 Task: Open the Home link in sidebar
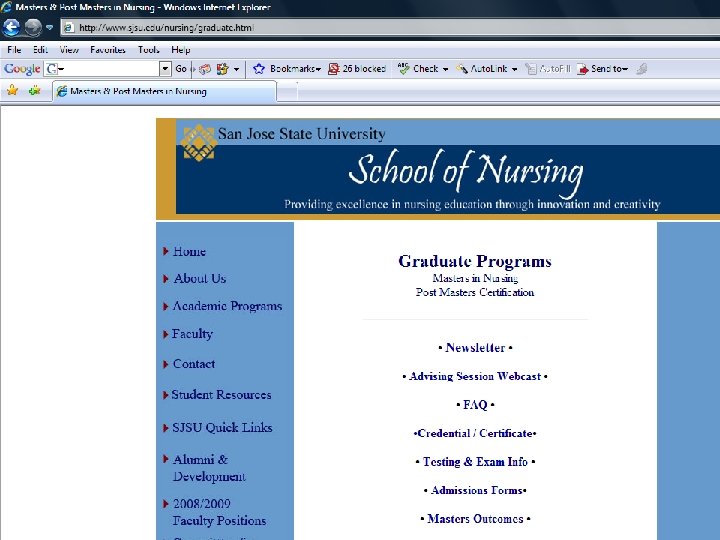(x=189, y=252)
